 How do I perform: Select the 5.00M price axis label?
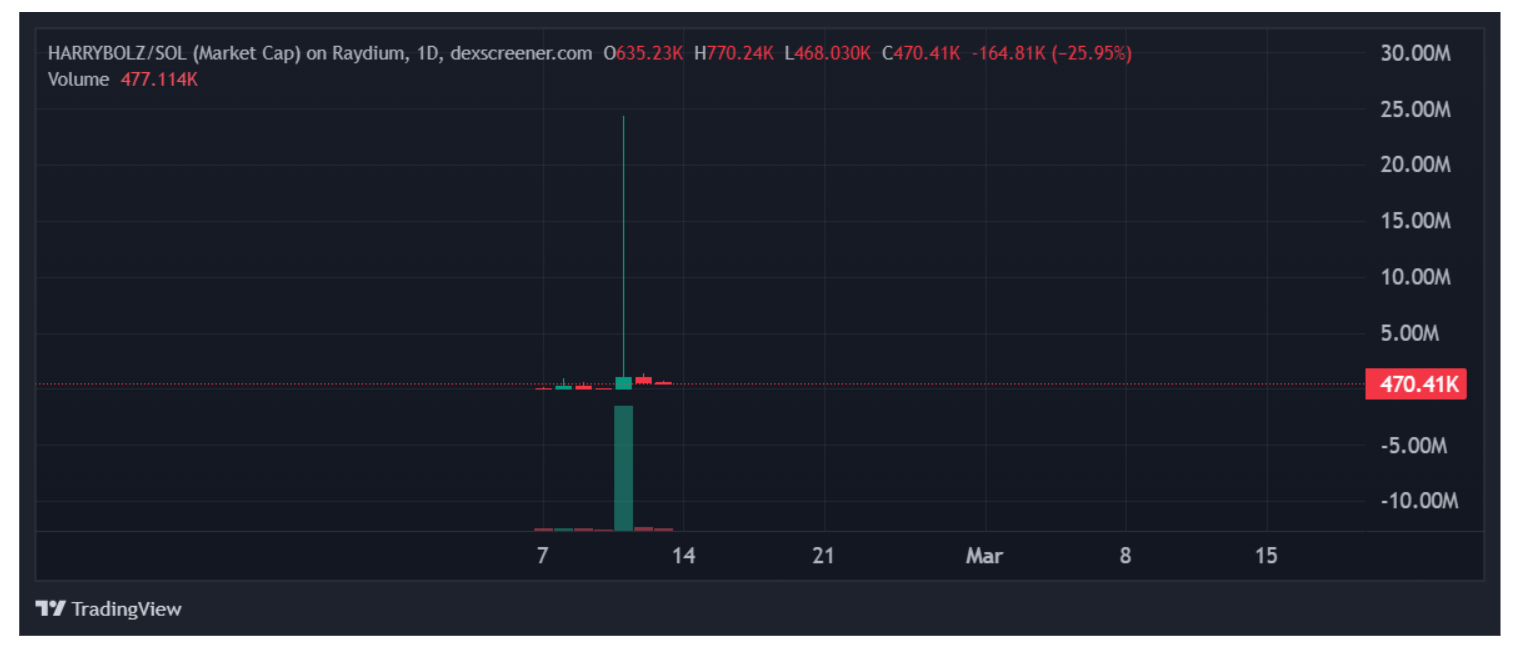(x=1410, y=333)
